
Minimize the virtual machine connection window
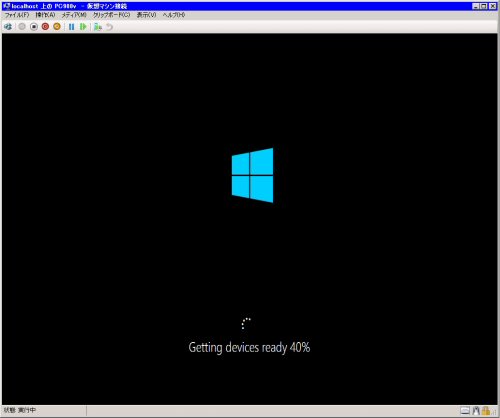476,6
